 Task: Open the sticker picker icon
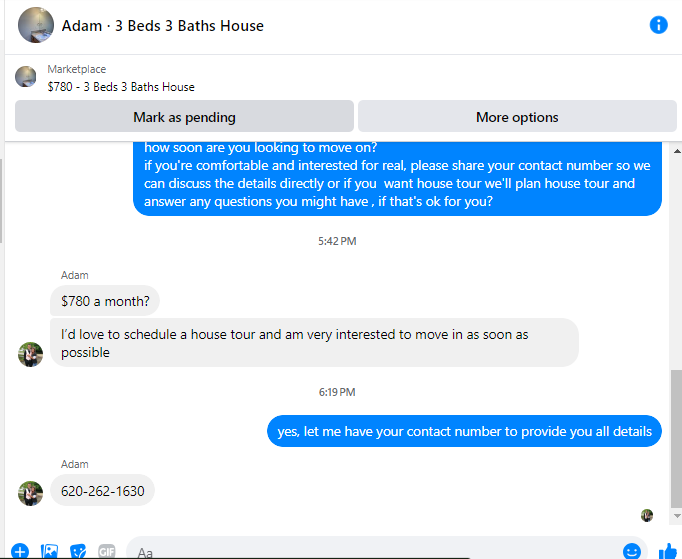tap(78, 551)
